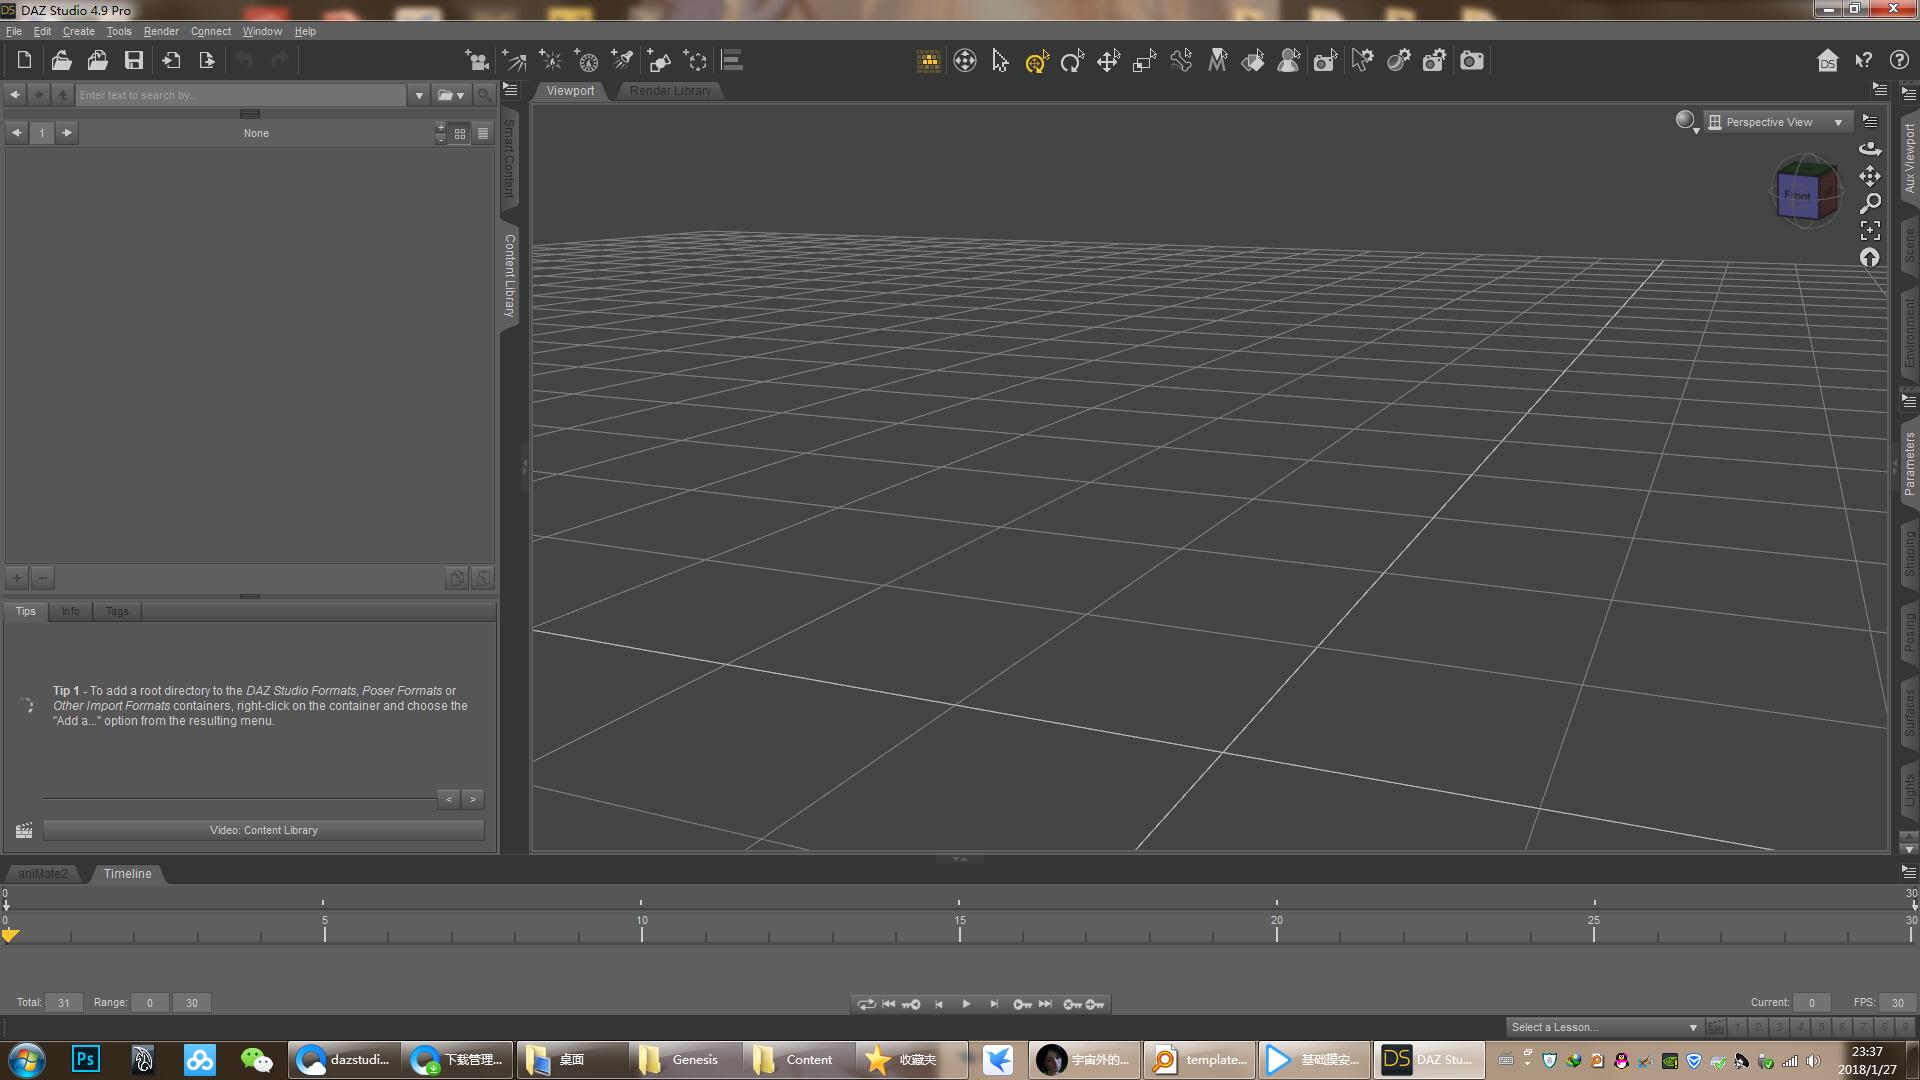This screenshot has width=1920, height=1080.
Task: Toggle the timeline loop playback button
Action: (866, 1004)
